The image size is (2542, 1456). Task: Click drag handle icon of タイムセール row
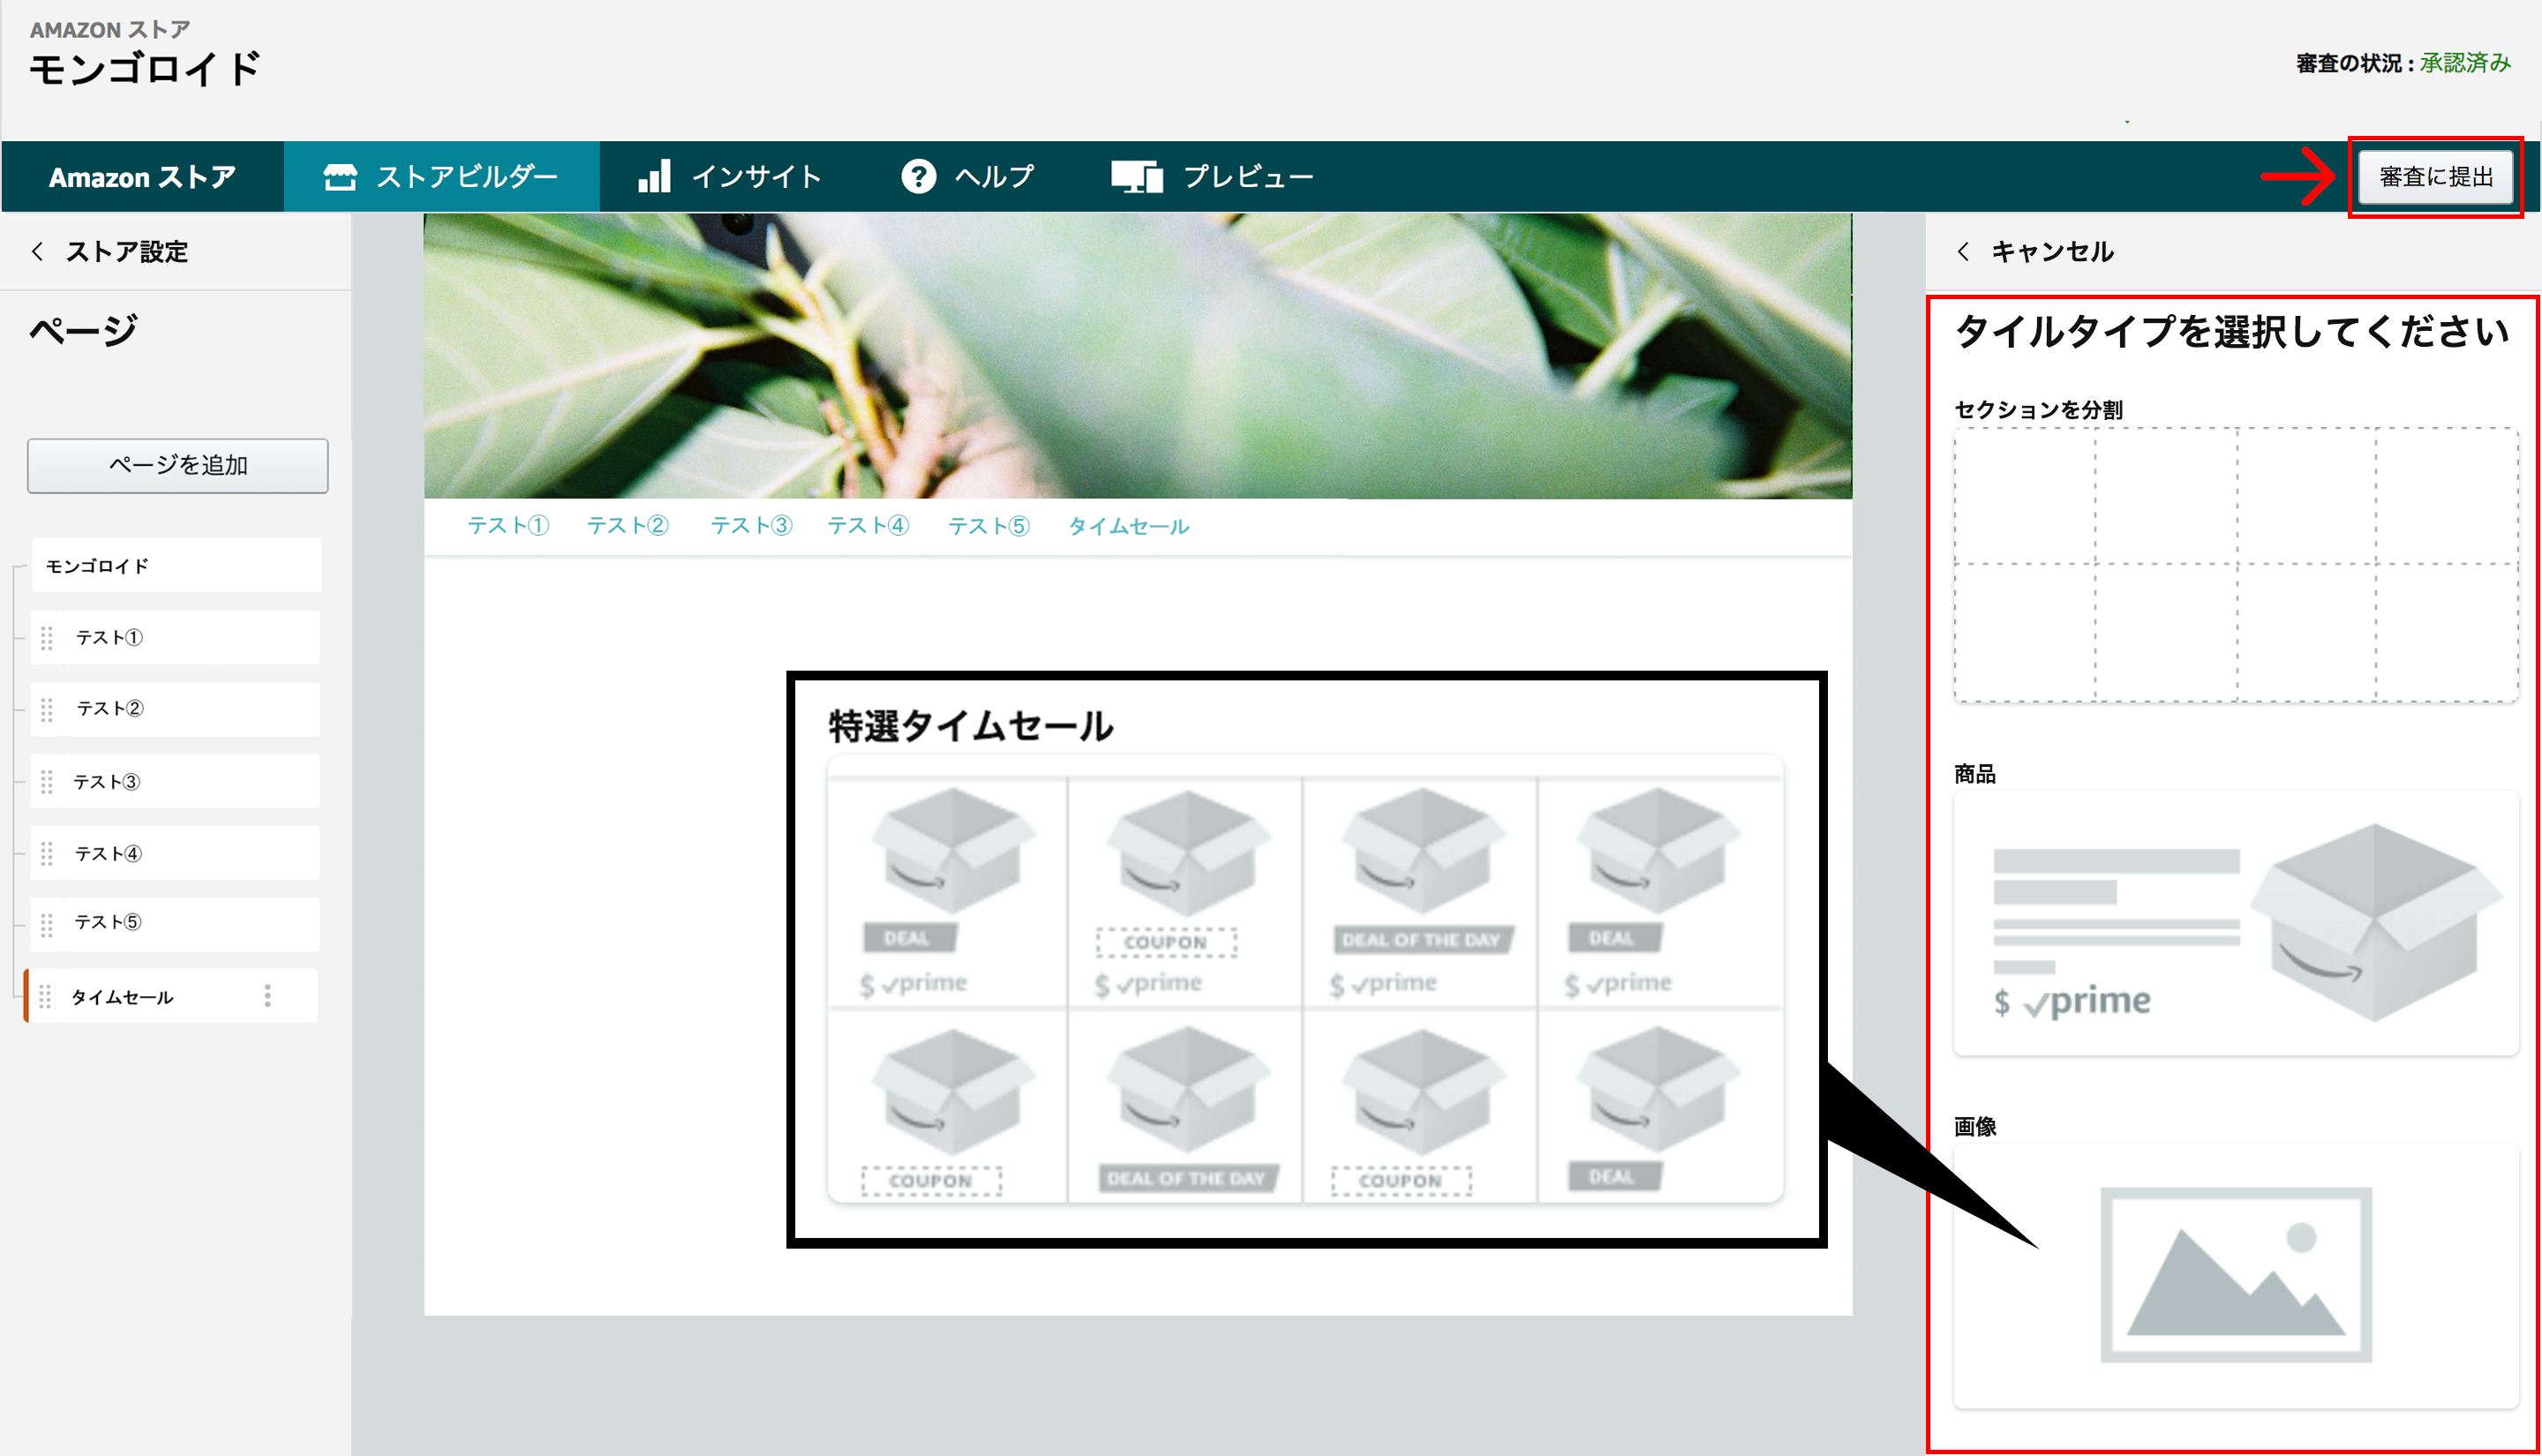45,997
